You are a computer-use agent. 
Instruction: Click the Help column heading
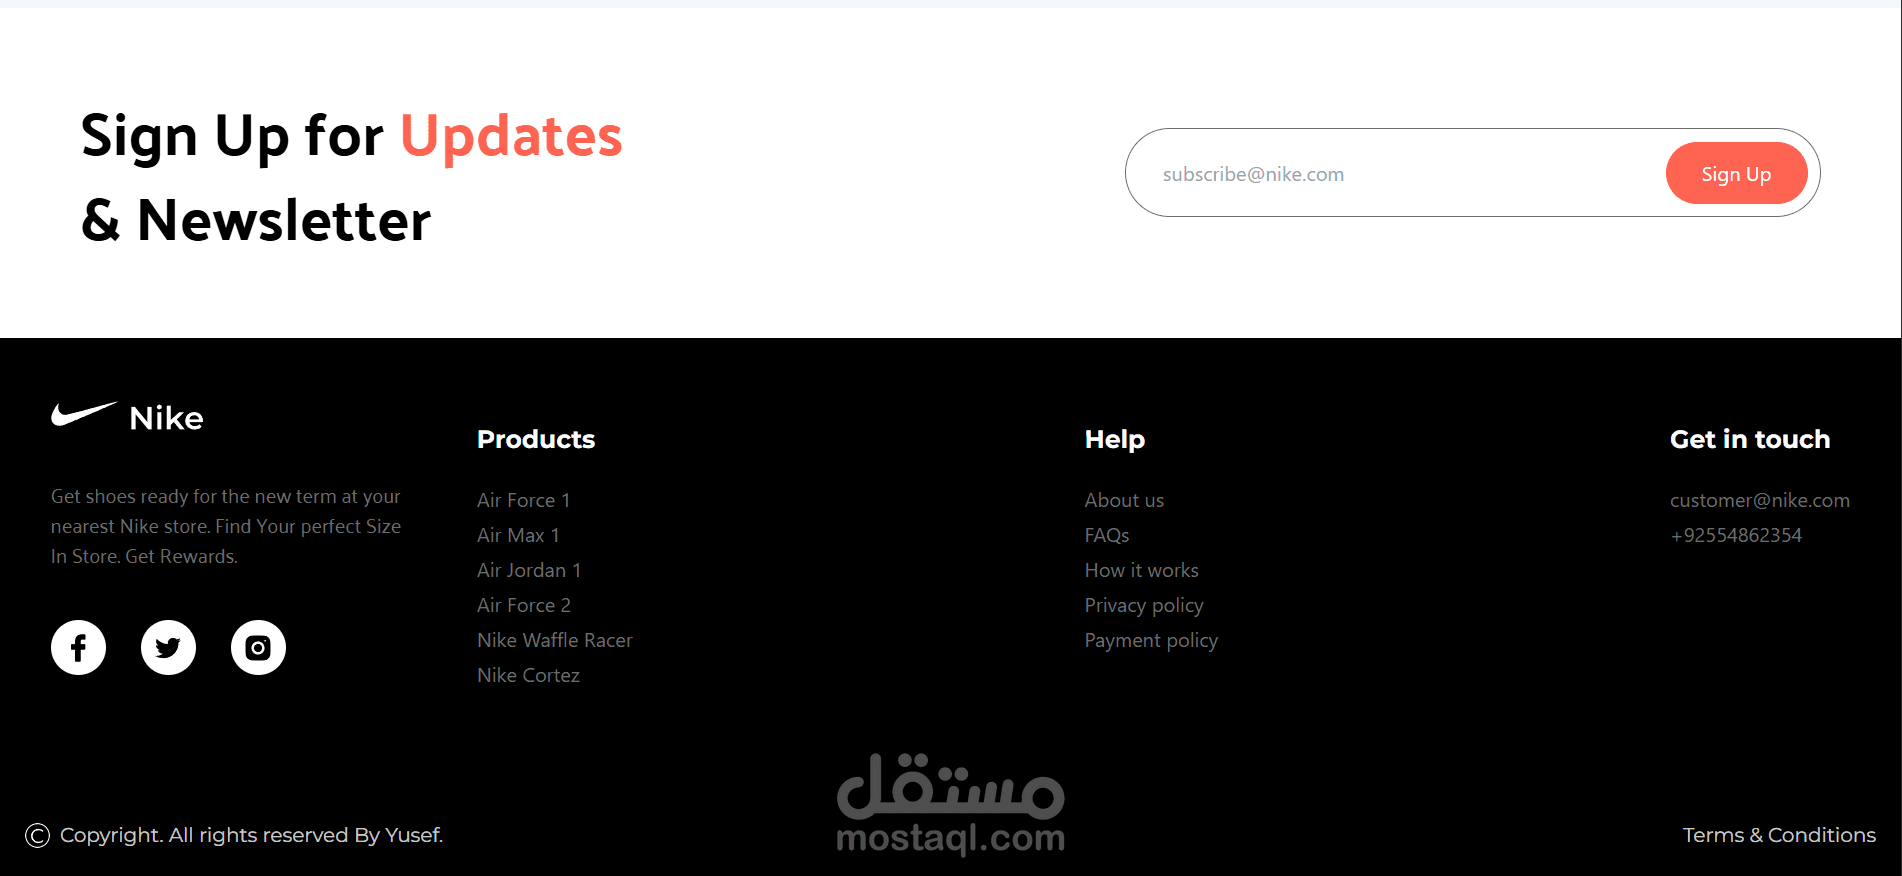1115,439
